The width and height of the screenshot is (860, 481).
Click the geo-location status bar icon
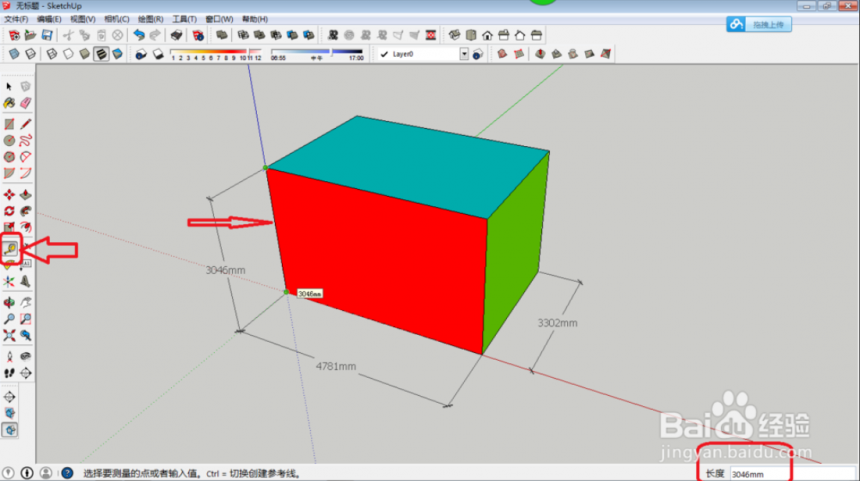(x=8, y=473)
